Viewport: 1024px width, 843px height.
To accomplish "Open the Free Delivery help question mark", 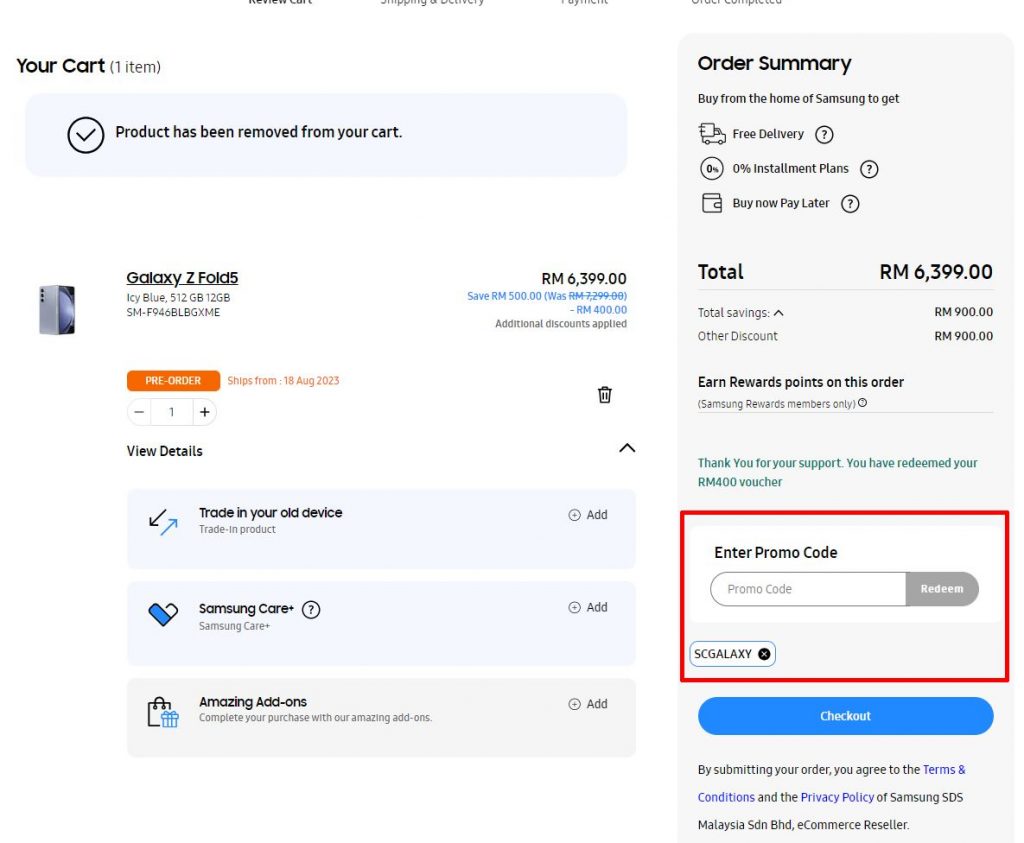I will click(824, 135).
